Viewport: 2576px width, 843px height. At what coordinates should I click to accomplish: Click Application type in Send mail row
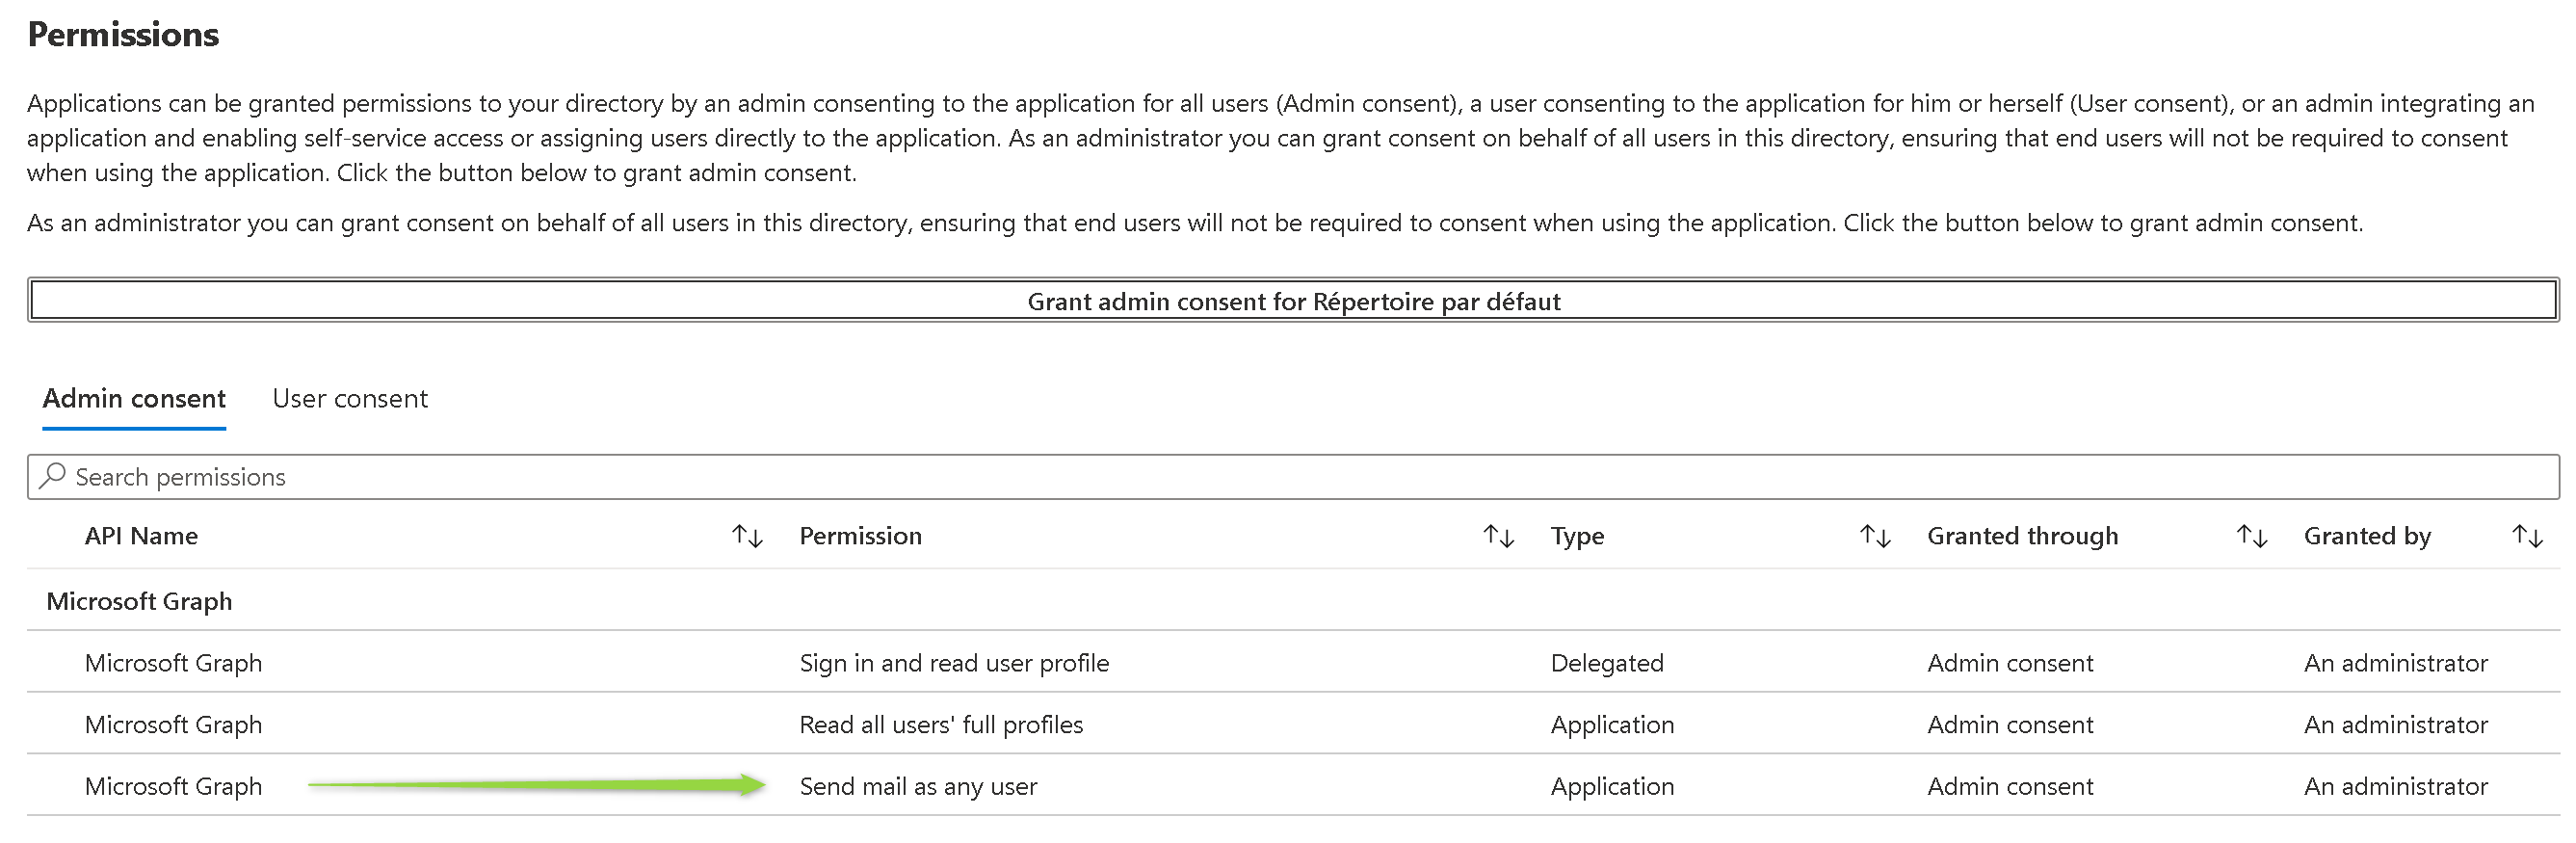(x=1612, y=787)
